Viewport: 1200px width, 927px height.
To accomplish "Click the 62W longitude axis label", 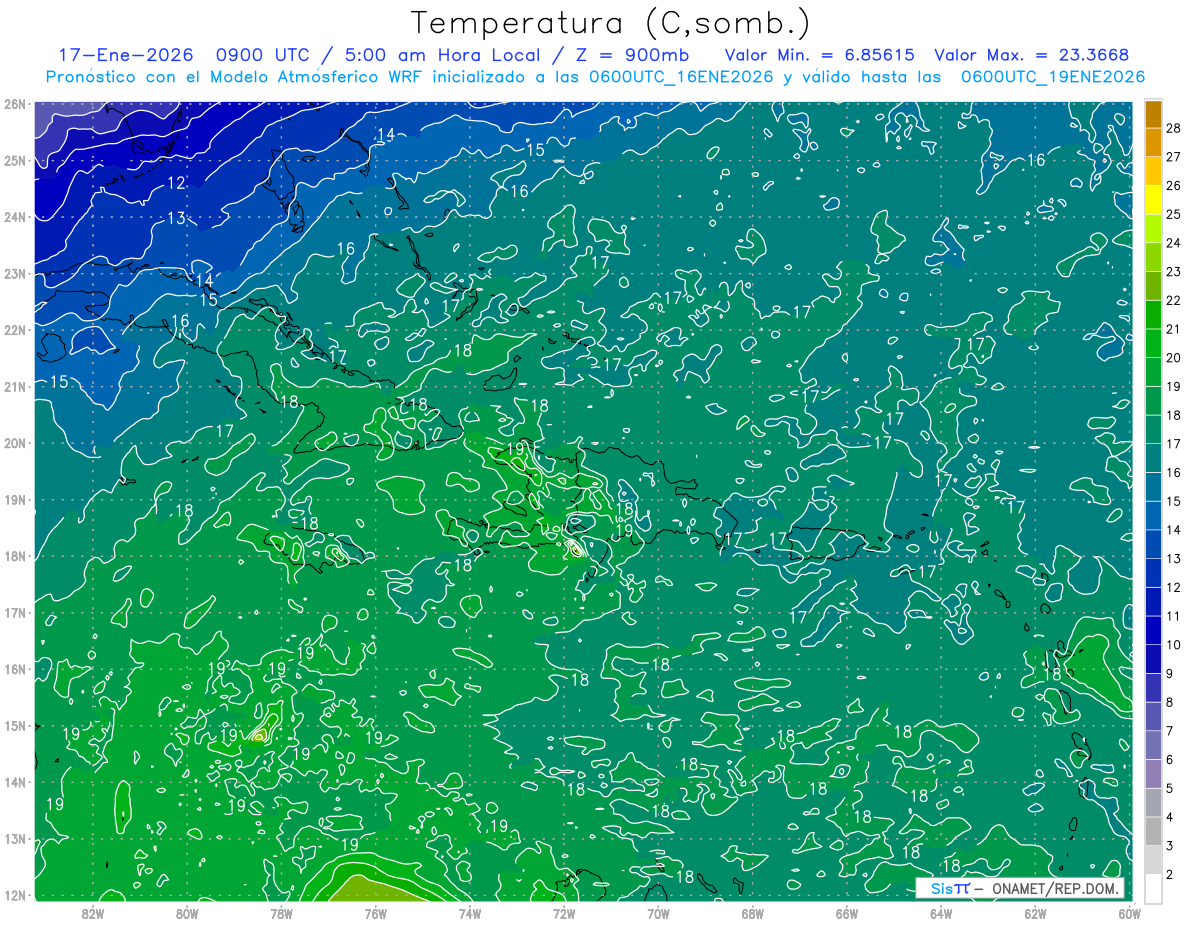I will tap(1035, 913).
